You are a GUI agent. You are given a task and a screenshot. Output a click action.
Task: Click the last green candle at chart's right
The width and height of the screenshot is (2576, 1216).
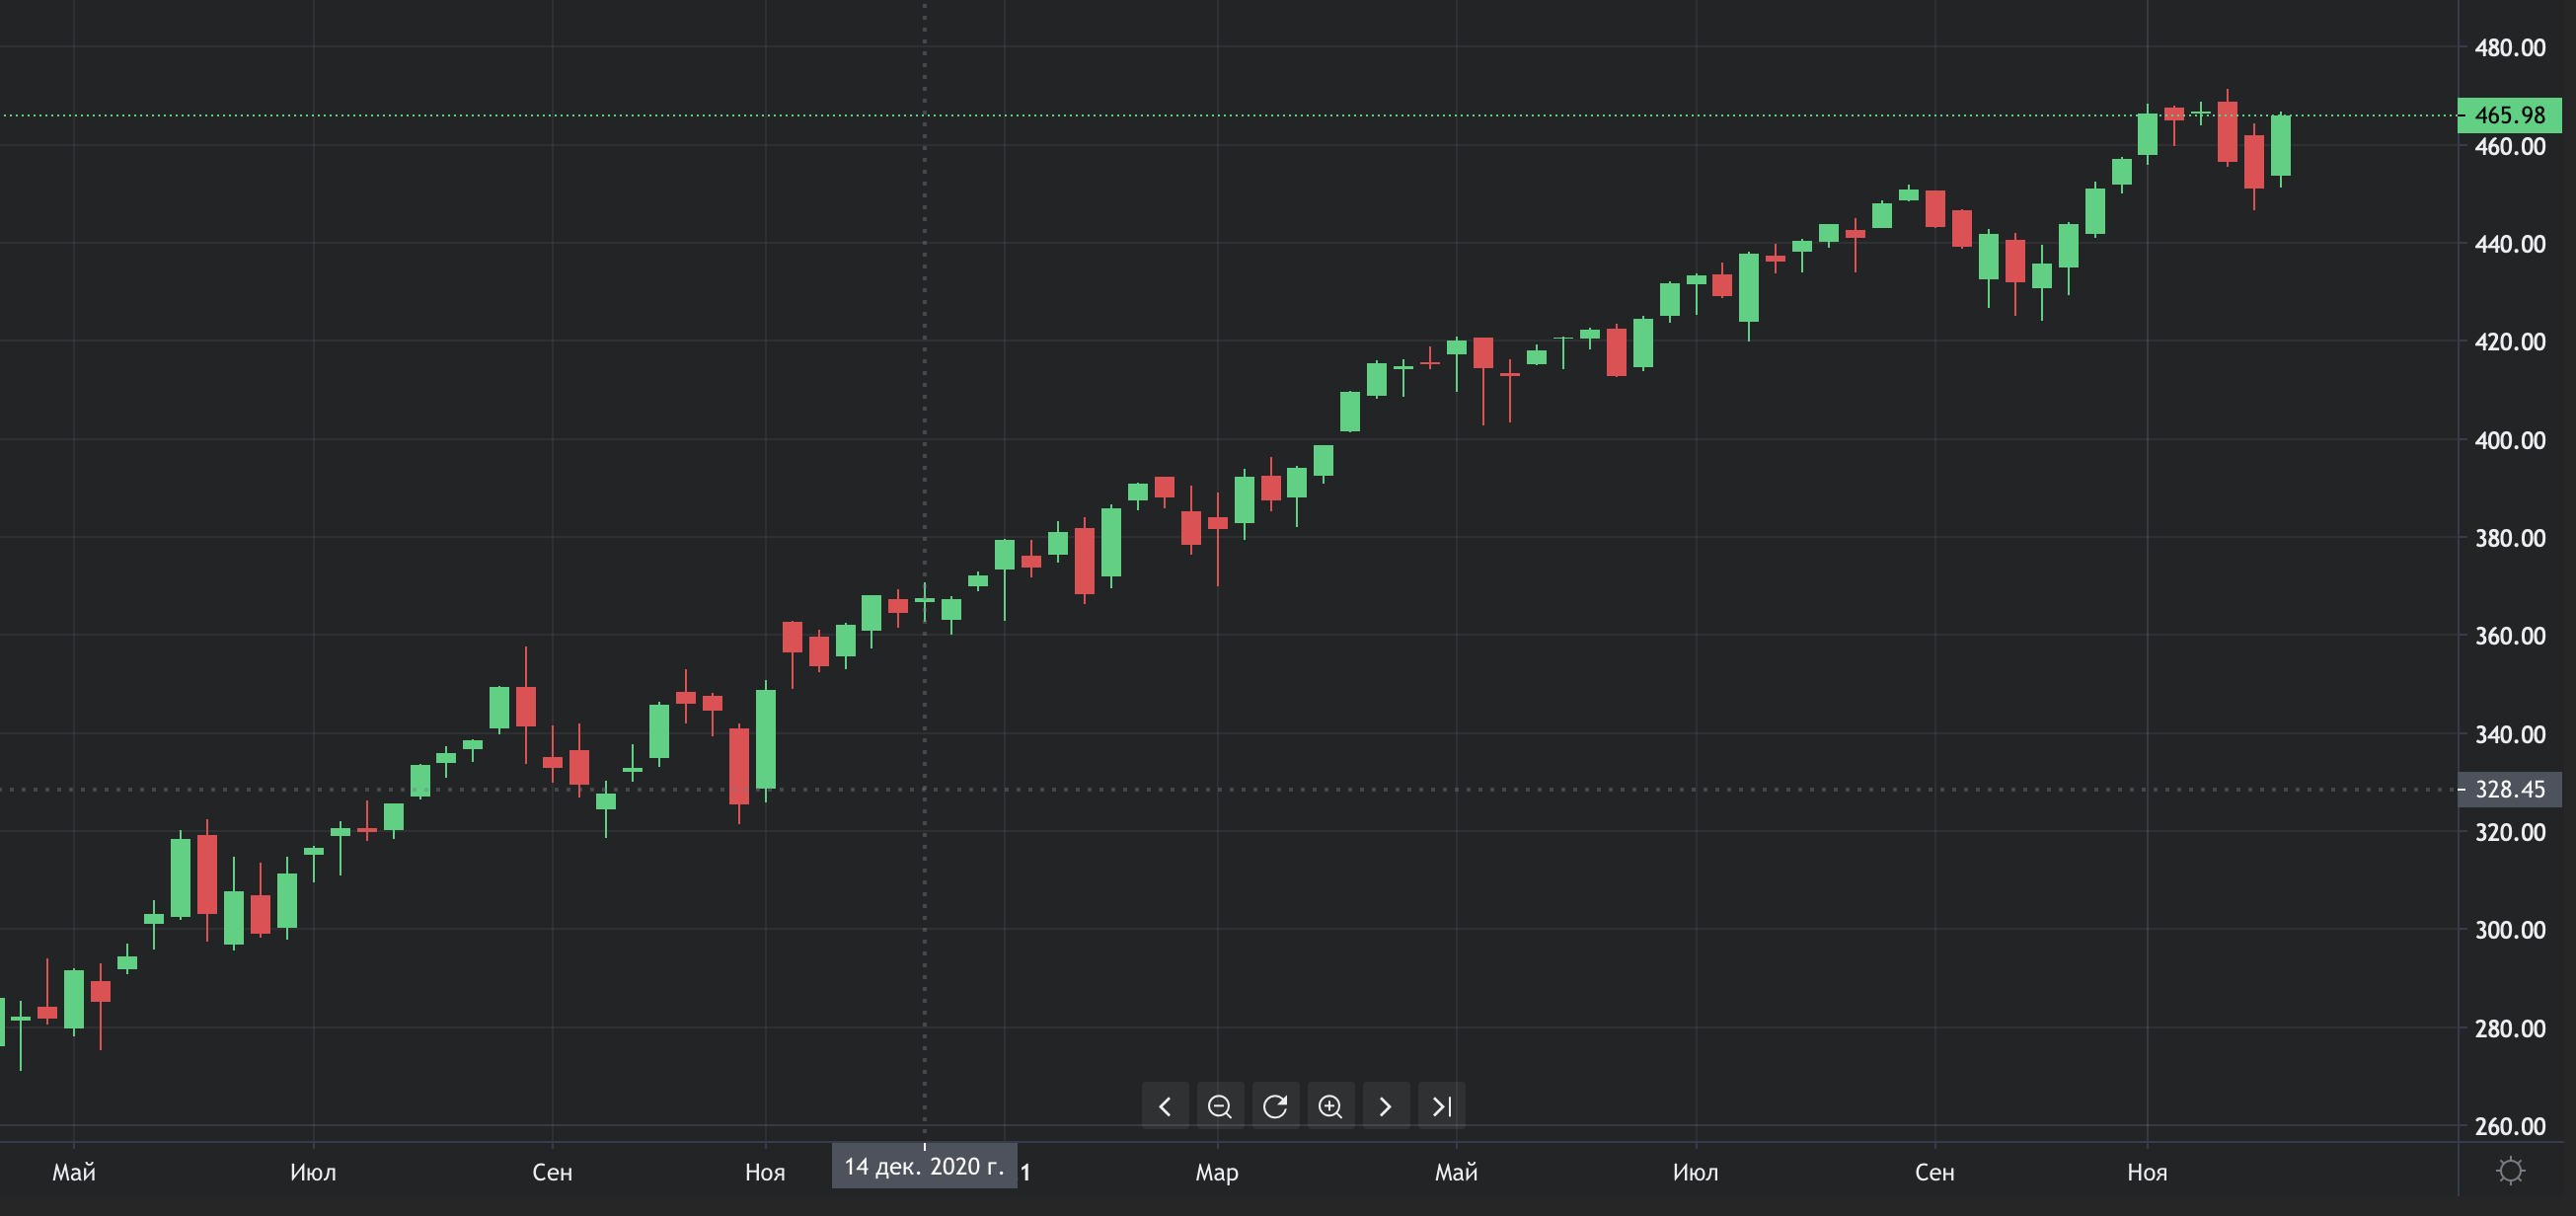[2281, 146]
